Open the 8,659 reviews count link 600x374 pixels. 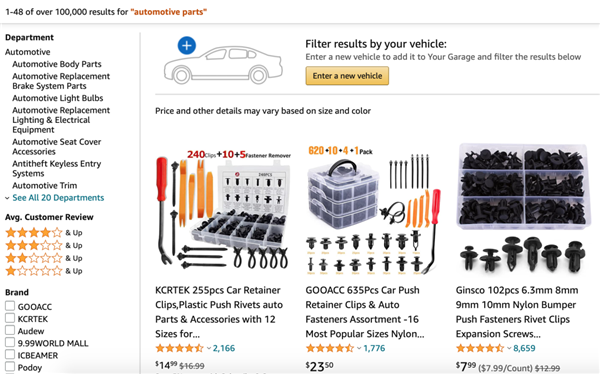click(524, 348)
